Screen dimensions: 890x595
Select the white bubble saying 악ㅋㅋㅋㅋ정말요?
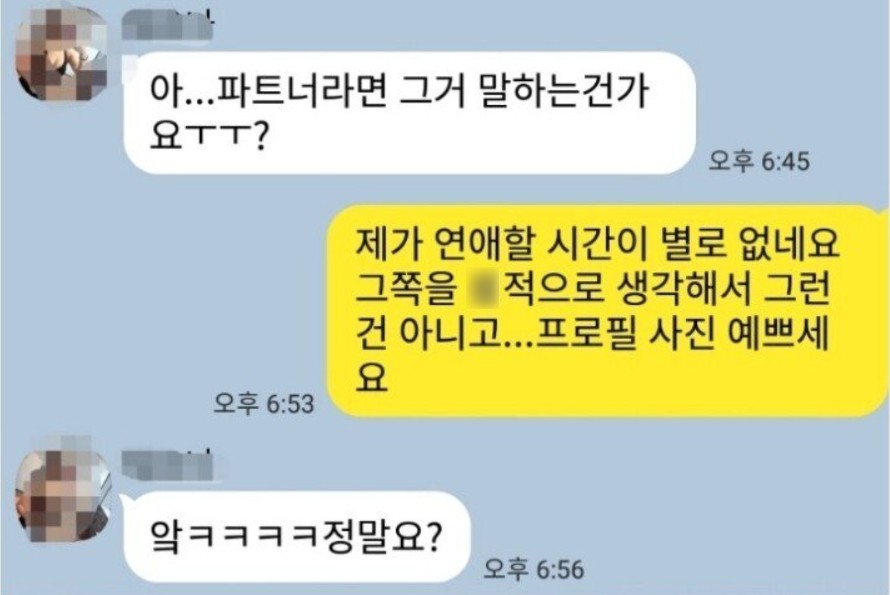[x=297, y=537]
